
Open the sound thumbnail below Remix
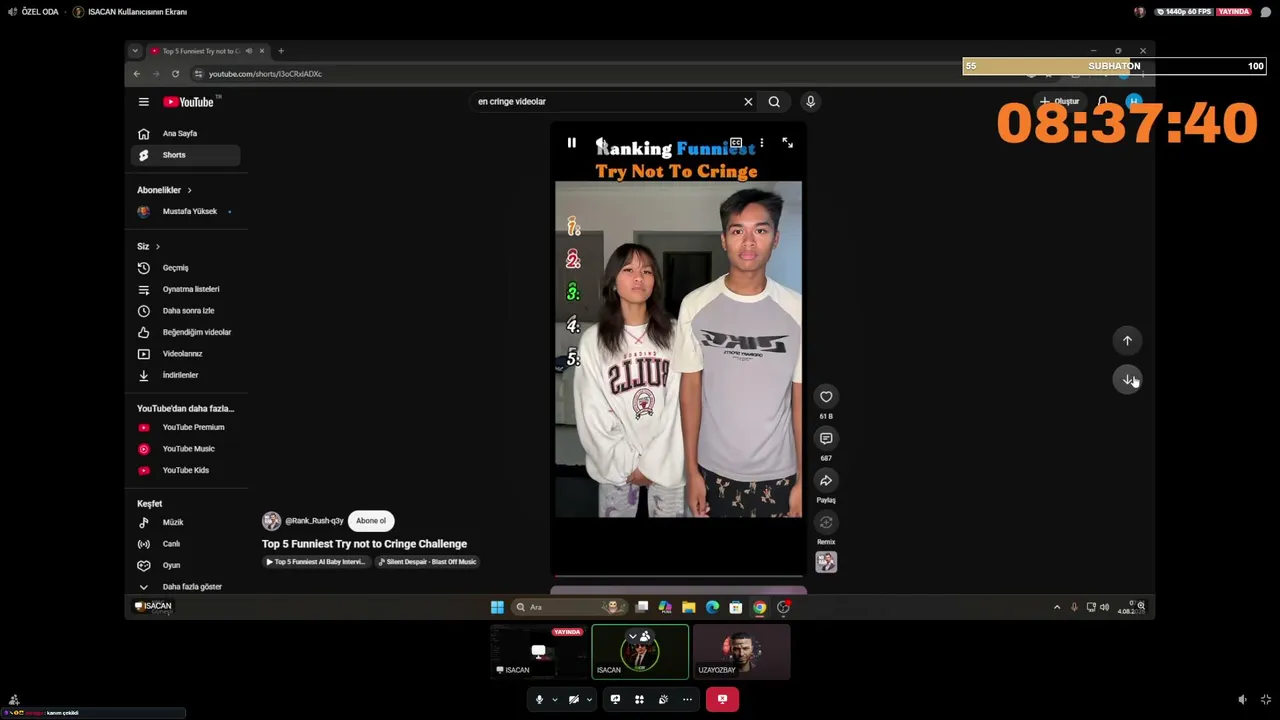pyautogui.click(x=826, y=563)
